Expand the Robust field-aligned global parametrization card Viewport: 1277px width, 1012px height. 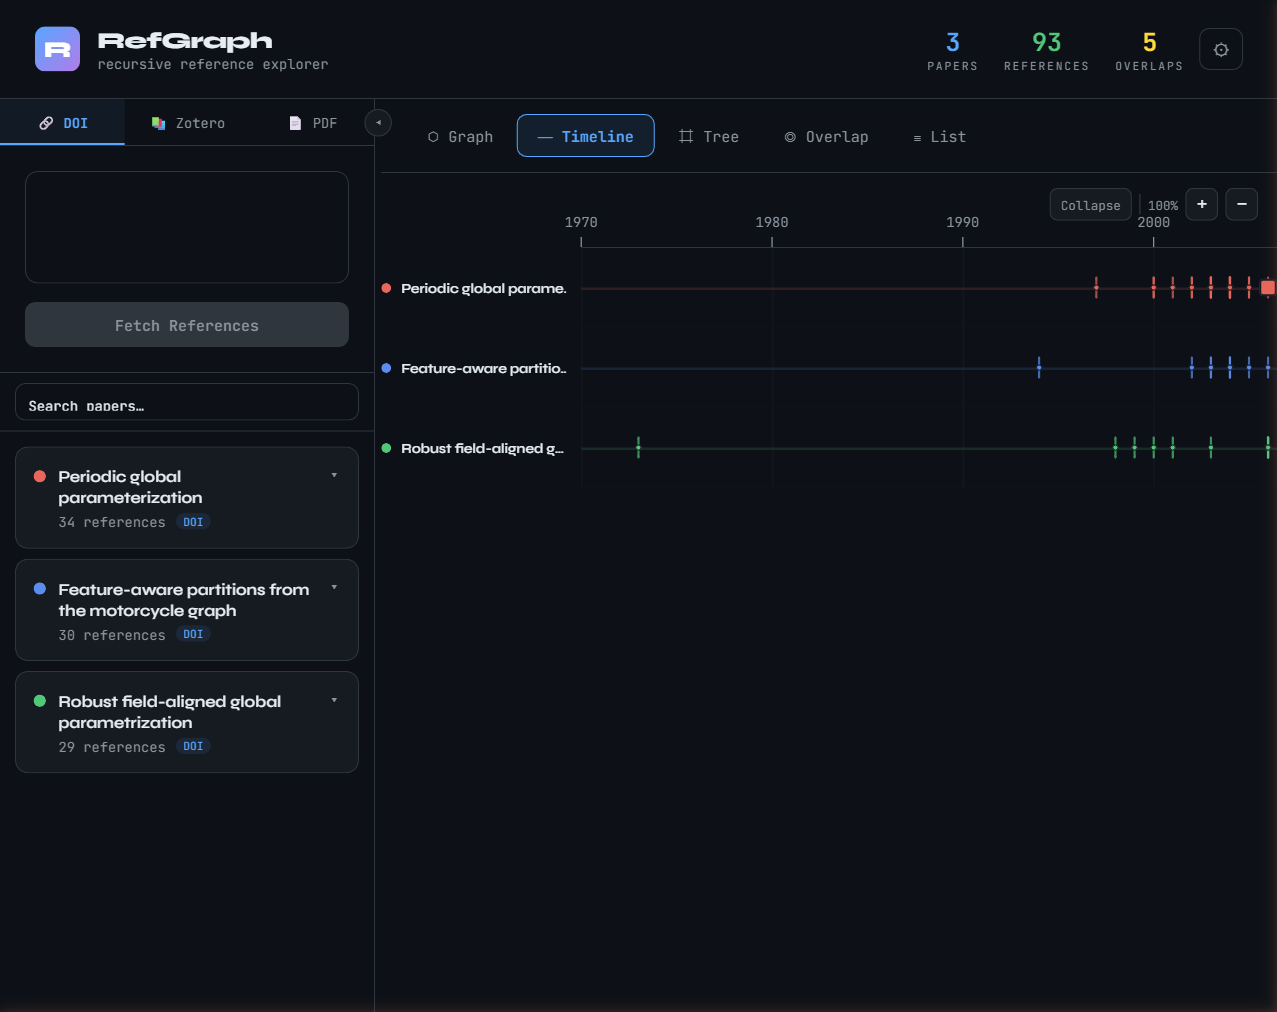click(334, 700)
